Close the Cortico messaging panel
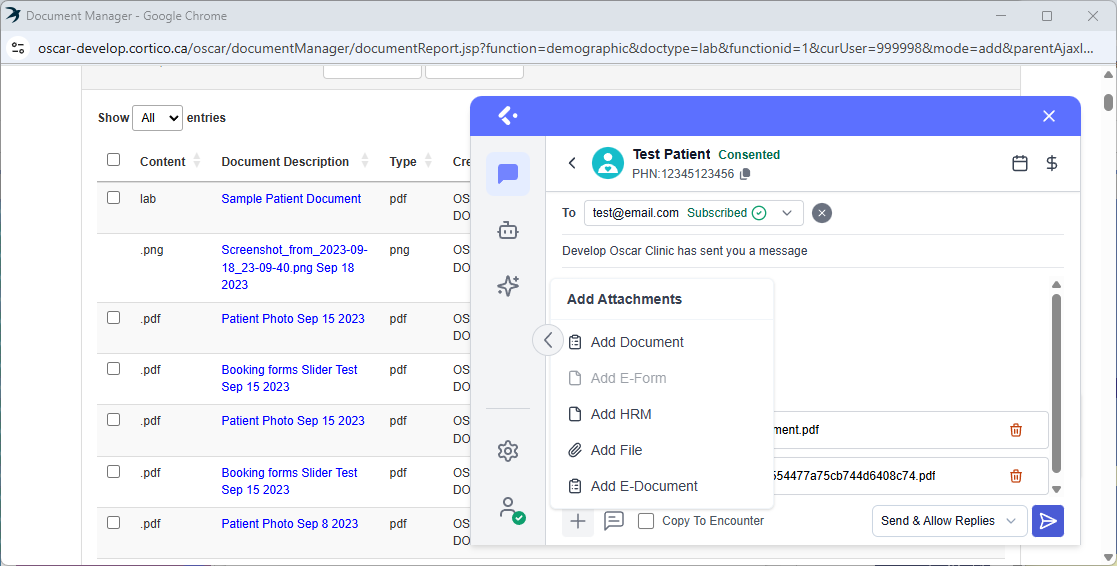 pos(1049,116)
